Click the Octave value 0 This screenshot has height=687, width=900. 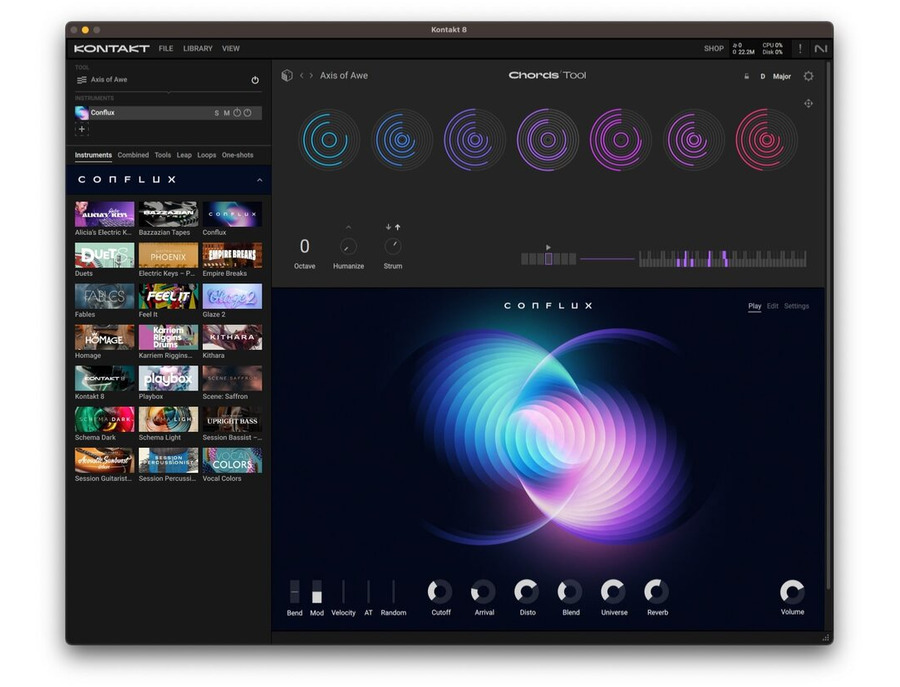pos(304,246)
